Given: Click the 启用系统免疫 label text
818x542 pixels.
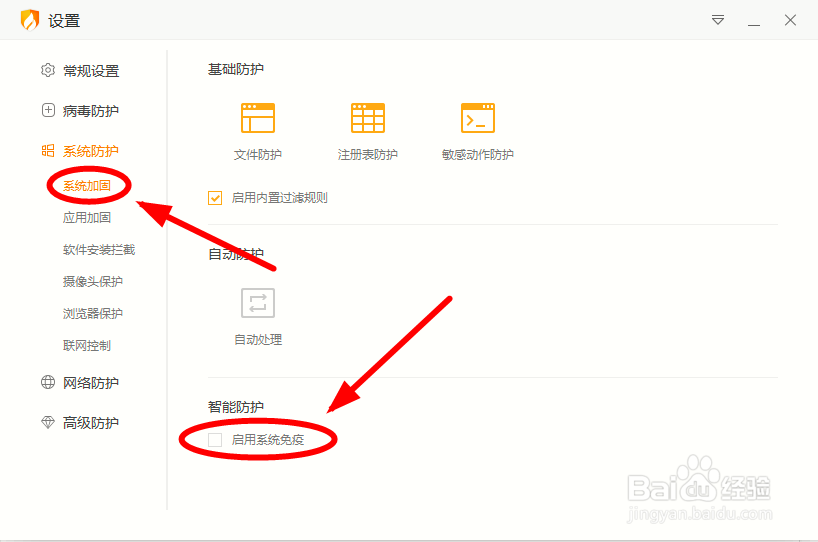Looking at the screenshot, I should click(268, 440).
